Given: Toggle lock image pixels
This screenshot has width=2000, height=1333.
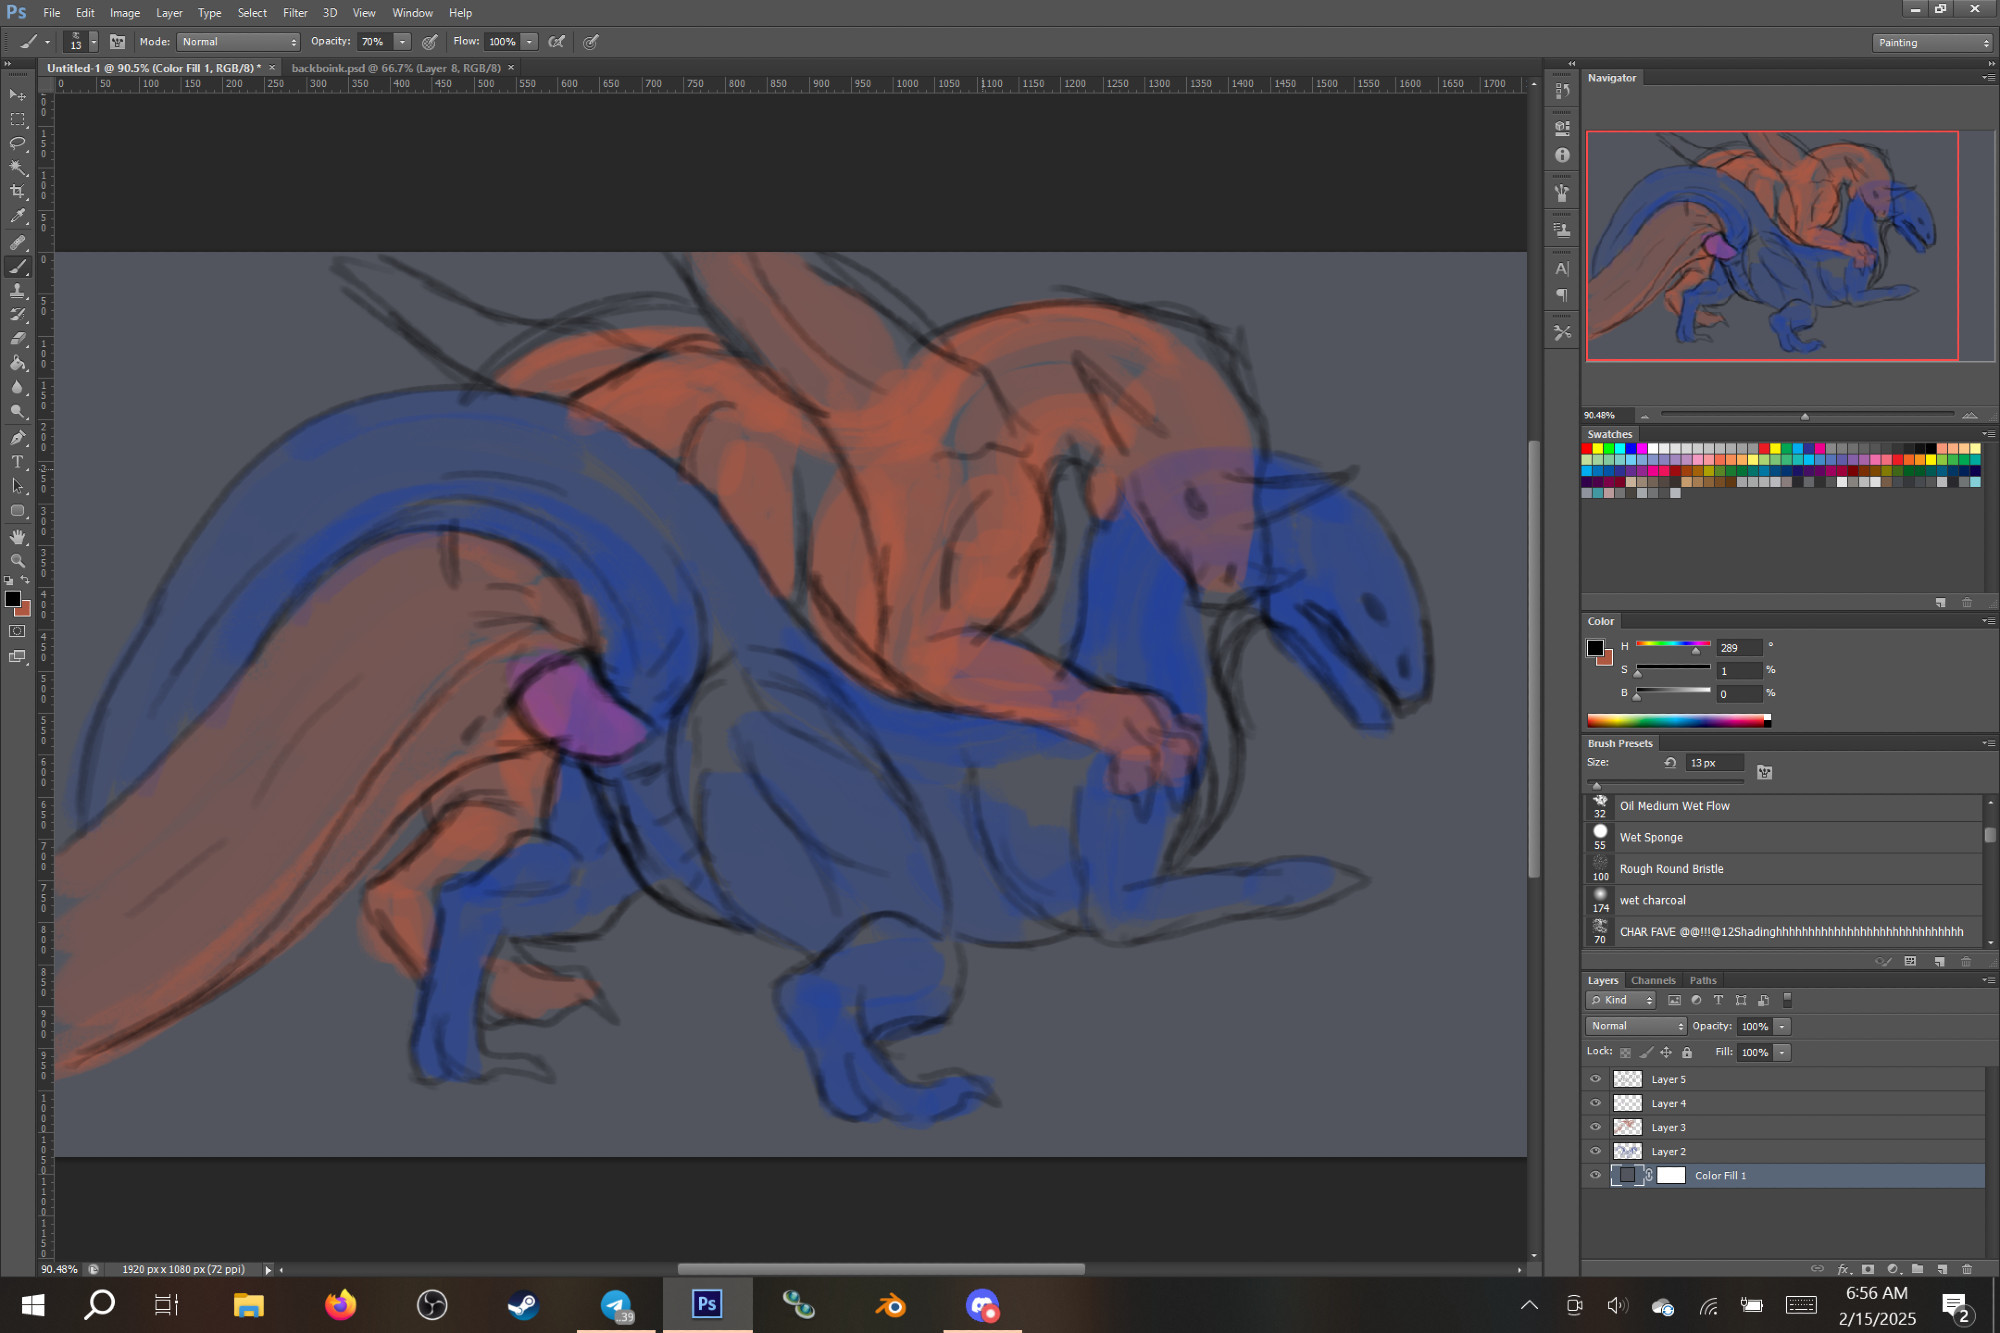Looking at the screenshot, I should tap(1646, 1052).
